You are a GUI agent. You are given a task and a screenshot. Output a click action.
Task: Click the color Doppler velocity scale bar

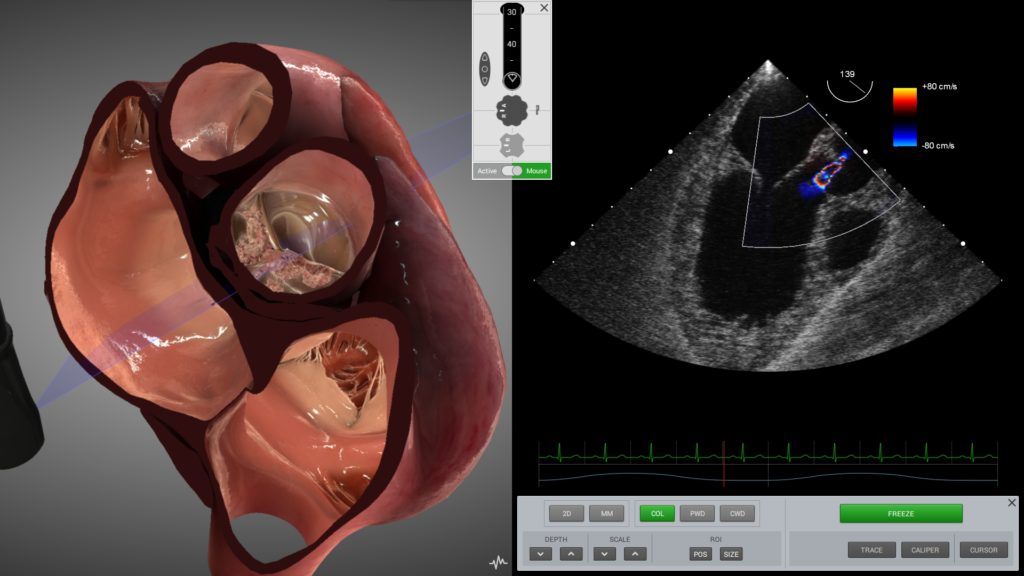(905, 117)
